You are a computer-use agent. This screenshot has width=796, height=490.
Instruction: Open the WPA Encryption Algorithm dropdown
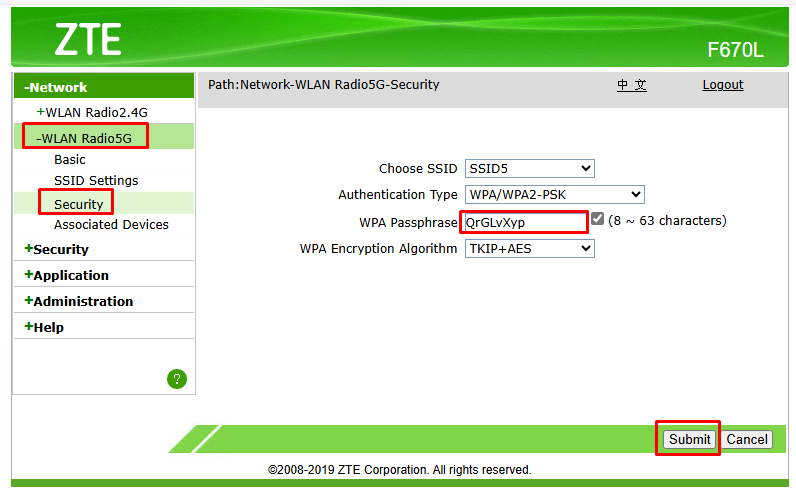(529, 249)
